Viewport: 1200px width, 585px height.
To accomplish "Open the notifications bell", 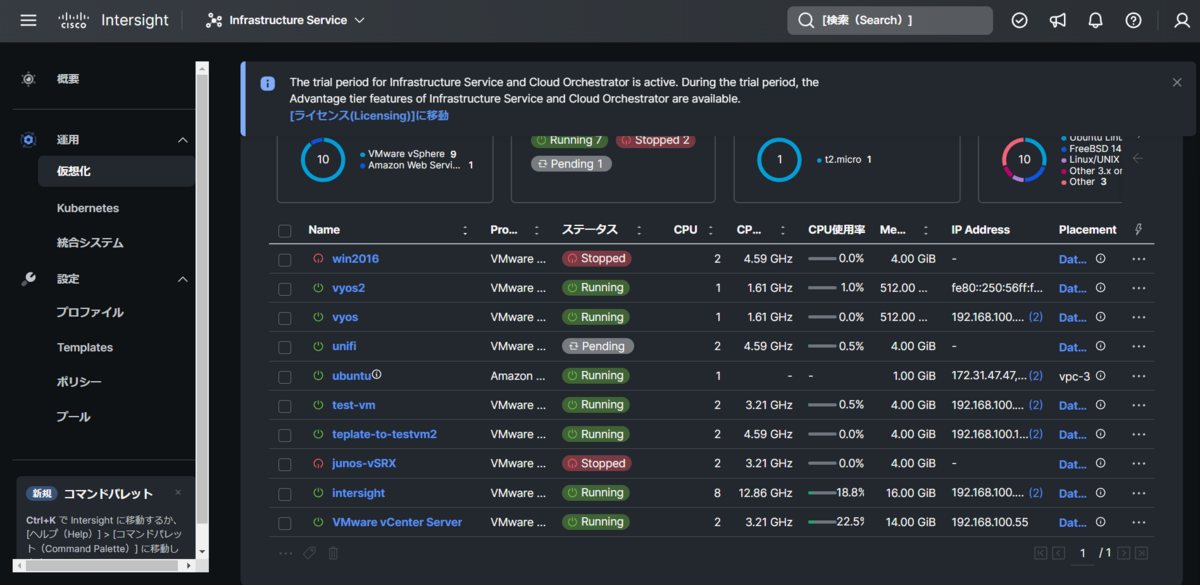I will pos(1095,20).
